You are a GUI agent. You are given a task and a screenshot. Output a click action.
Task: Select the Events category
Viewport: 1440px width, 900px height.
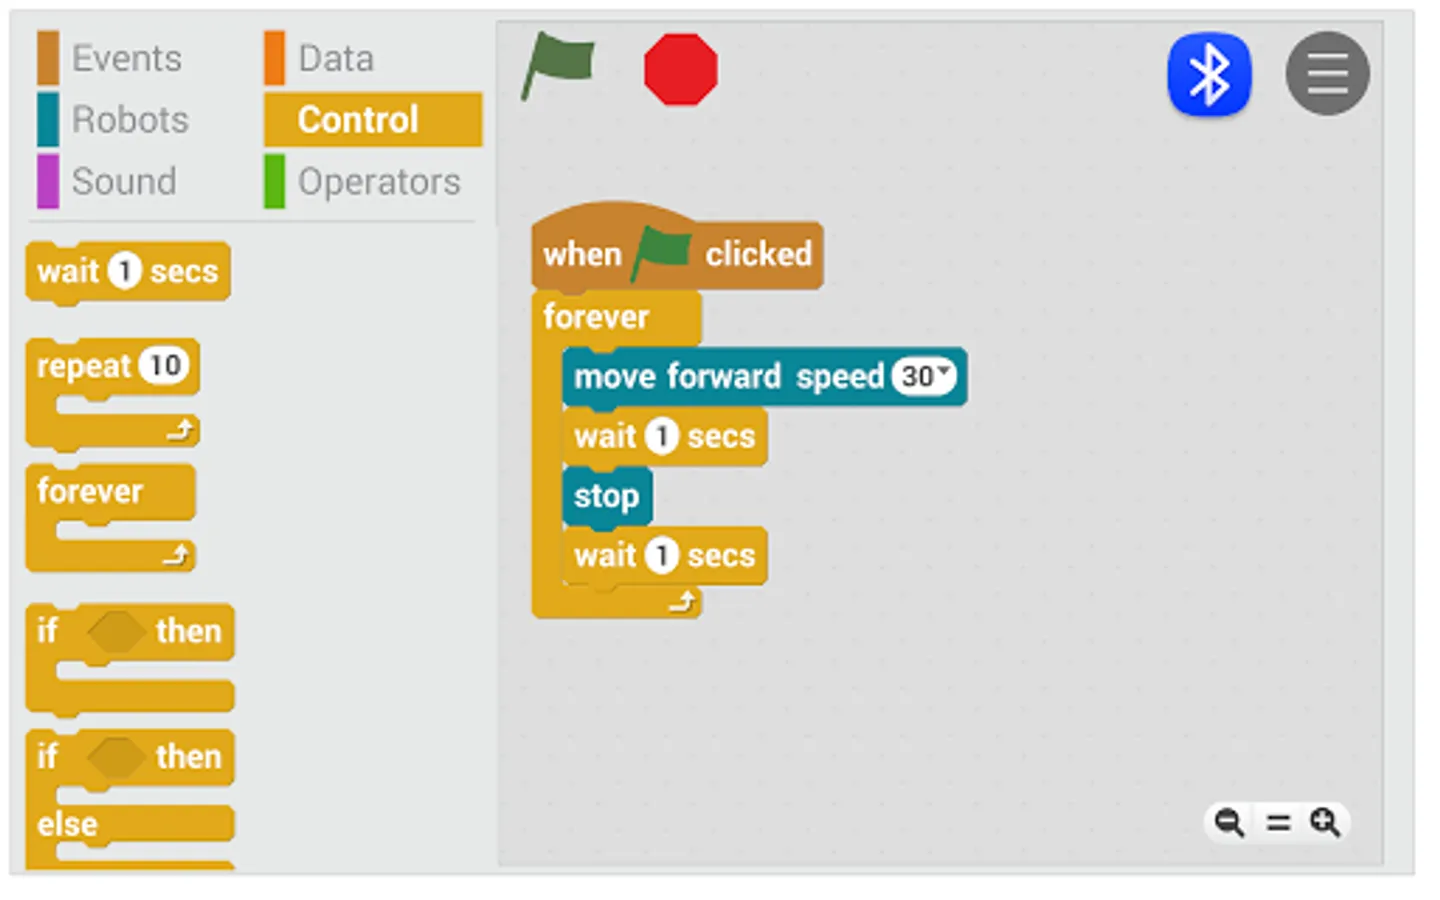(x=126, y=58)
